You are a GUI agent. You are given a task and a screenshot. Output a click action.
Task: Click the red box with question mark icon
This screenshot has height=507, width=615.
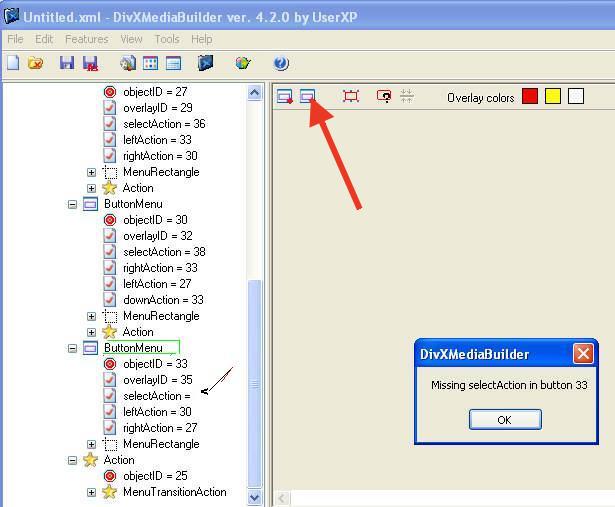pyautogui.click(x=384, y=96)
